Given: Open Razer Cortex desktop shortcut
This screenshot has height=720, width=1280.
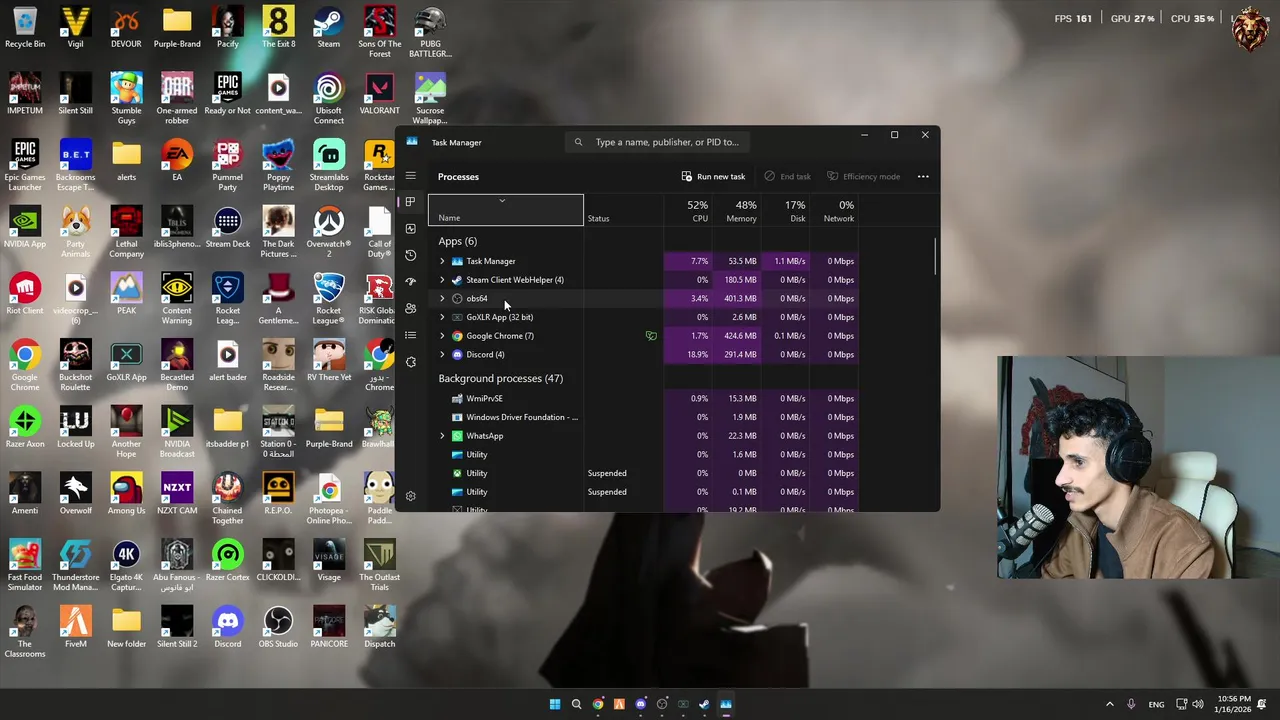Looking at the screenshot, I should [228, 560].
